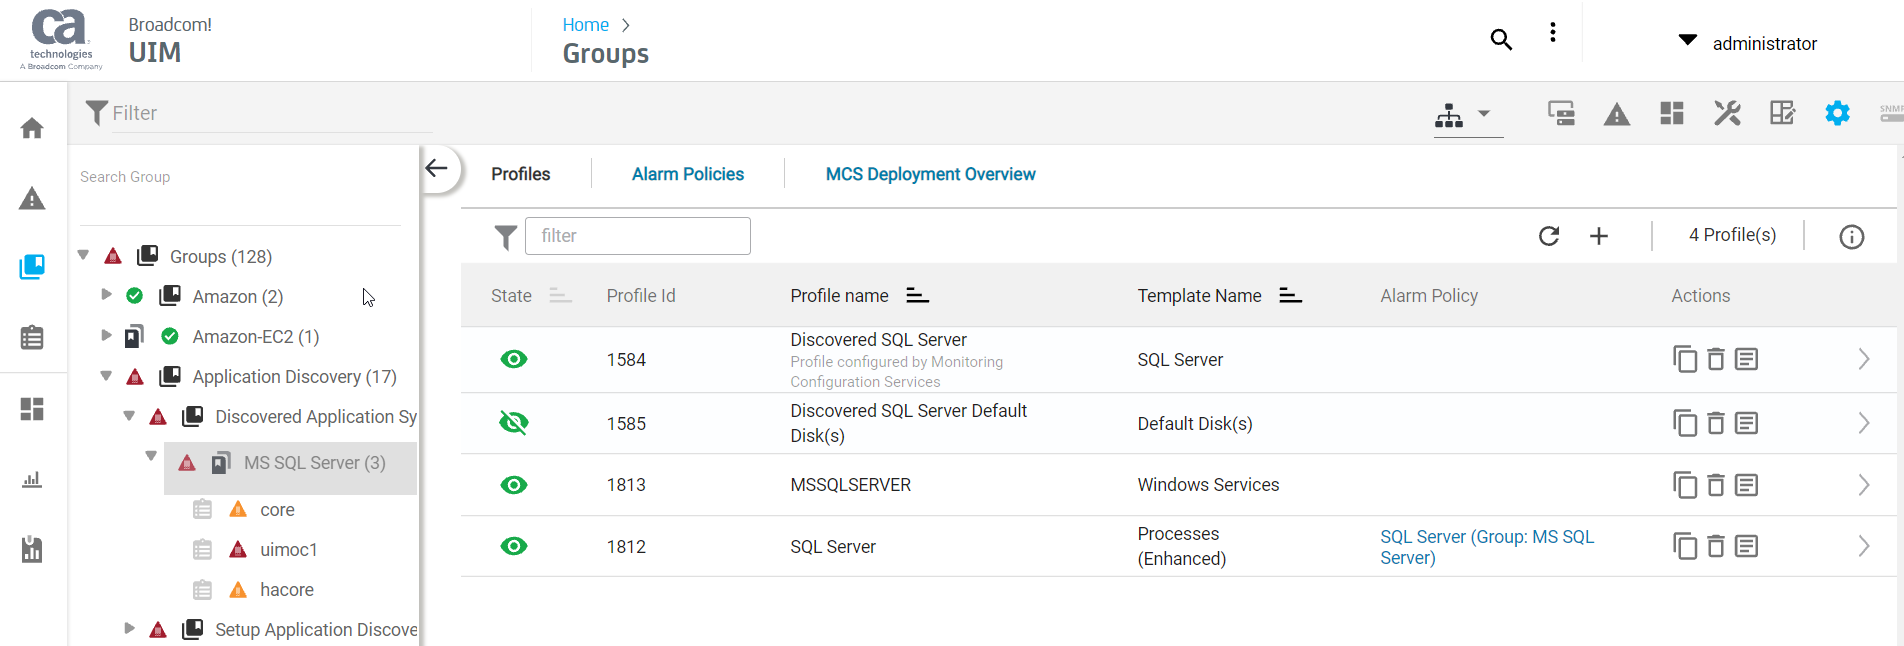Screen dimensions: 1904x646
Task: Open the alarms triangle icon in top toolbar
Action: coord(1616,115)
